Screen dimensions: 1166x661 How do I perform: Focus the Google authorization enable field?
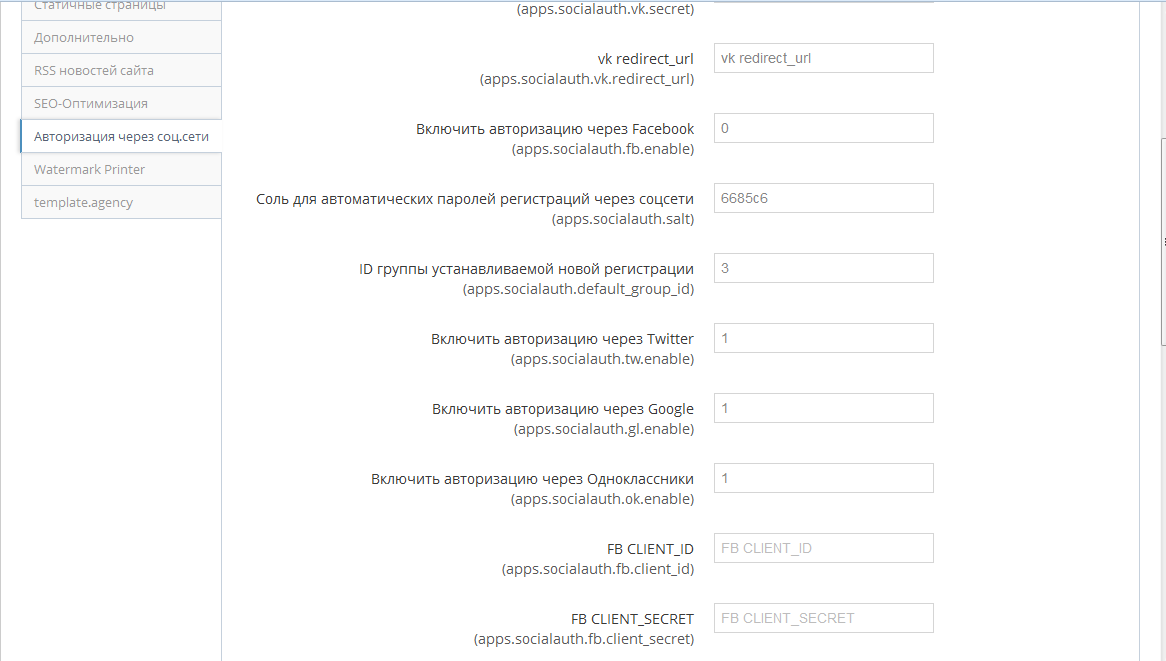coord(823,408)
